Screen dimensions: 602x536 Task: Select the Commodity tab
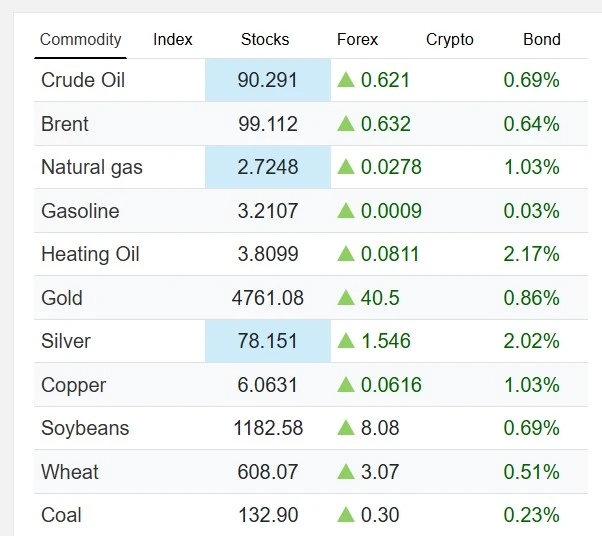click(81, 40)
